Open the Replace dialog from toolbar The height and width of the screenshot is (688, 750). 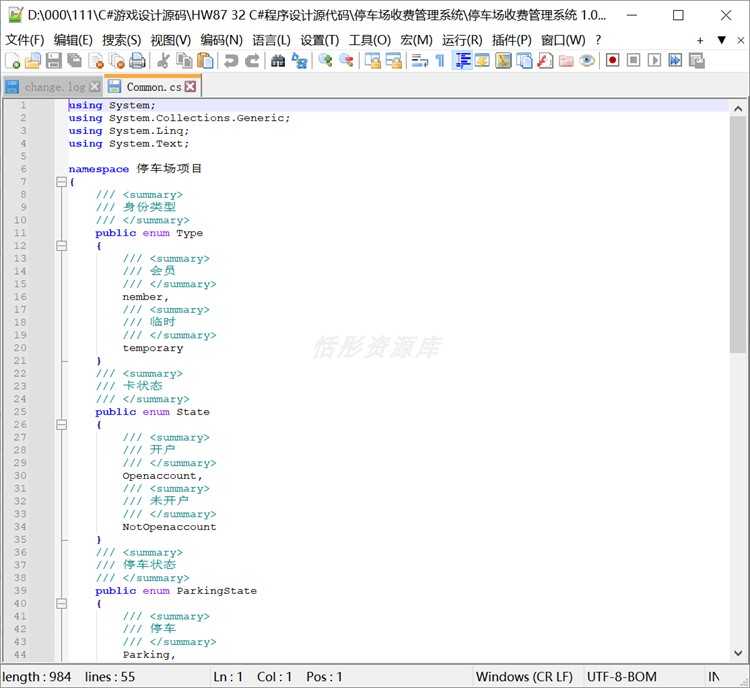click(299, 61)
